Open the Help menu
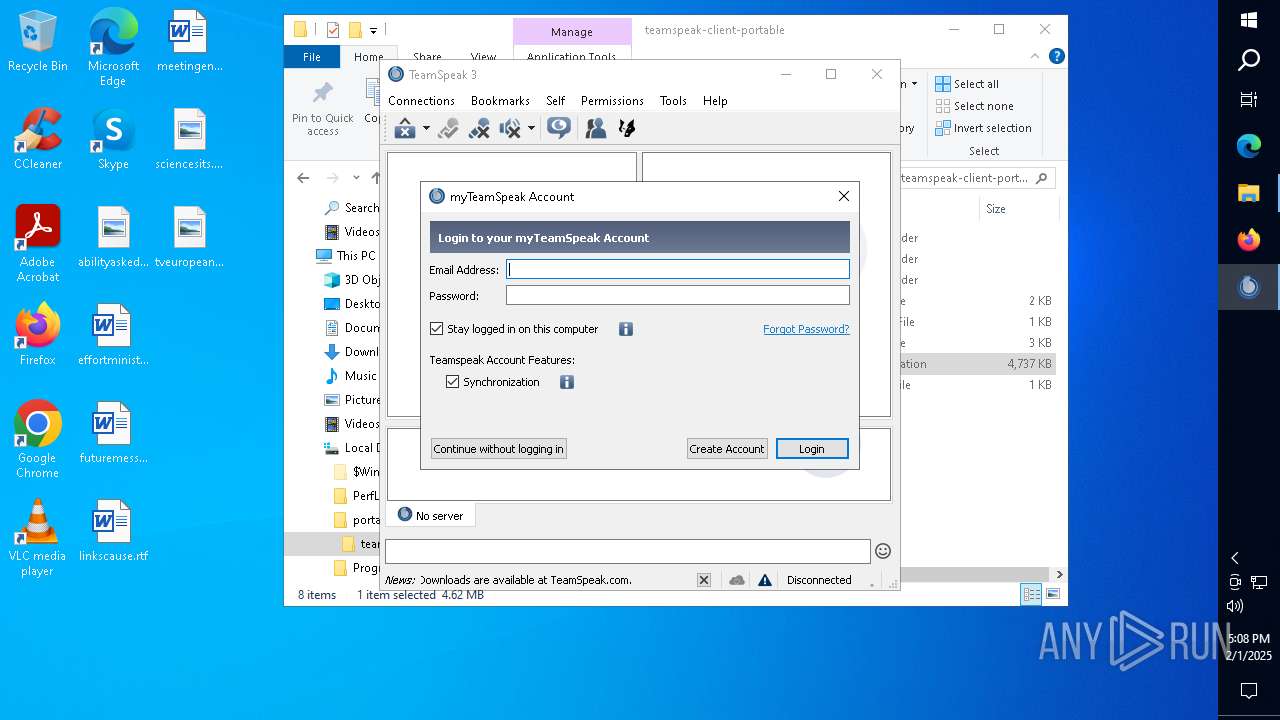Screen dimensions: 1280x720 pos(715,101)
